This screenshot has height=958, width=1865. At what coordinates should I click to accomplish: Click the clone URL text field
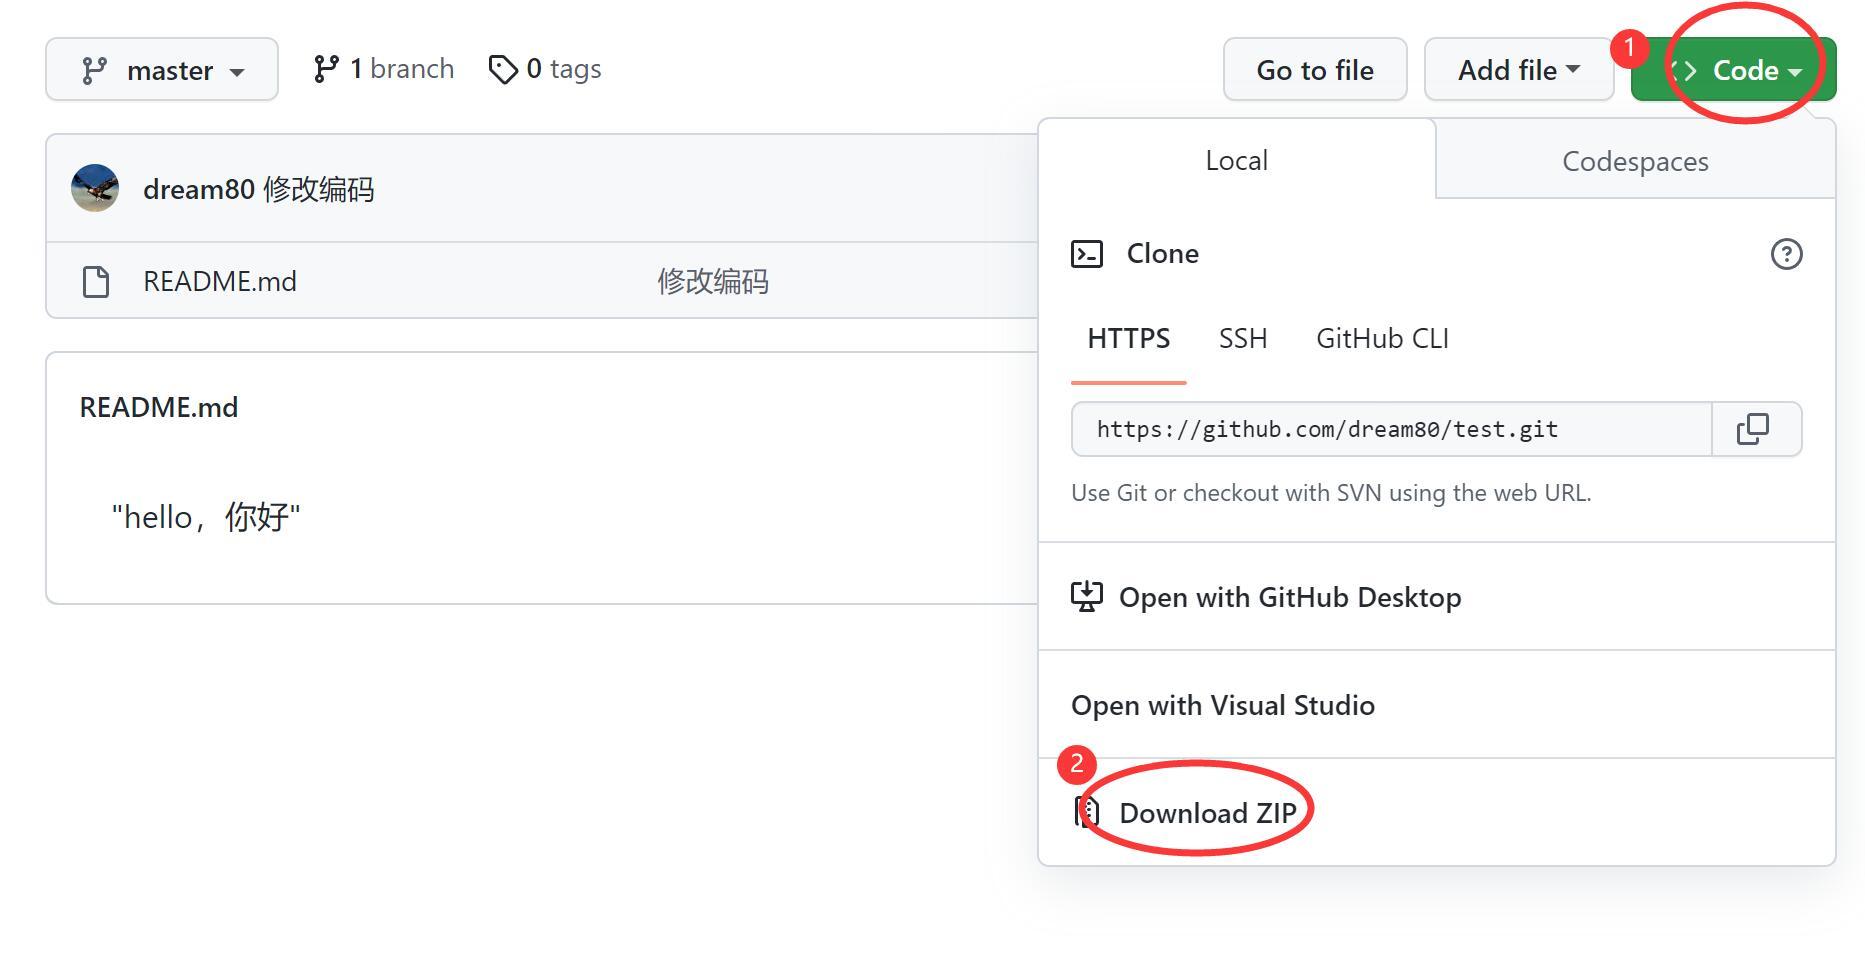pyautogui.click(x=1392, y=429)
